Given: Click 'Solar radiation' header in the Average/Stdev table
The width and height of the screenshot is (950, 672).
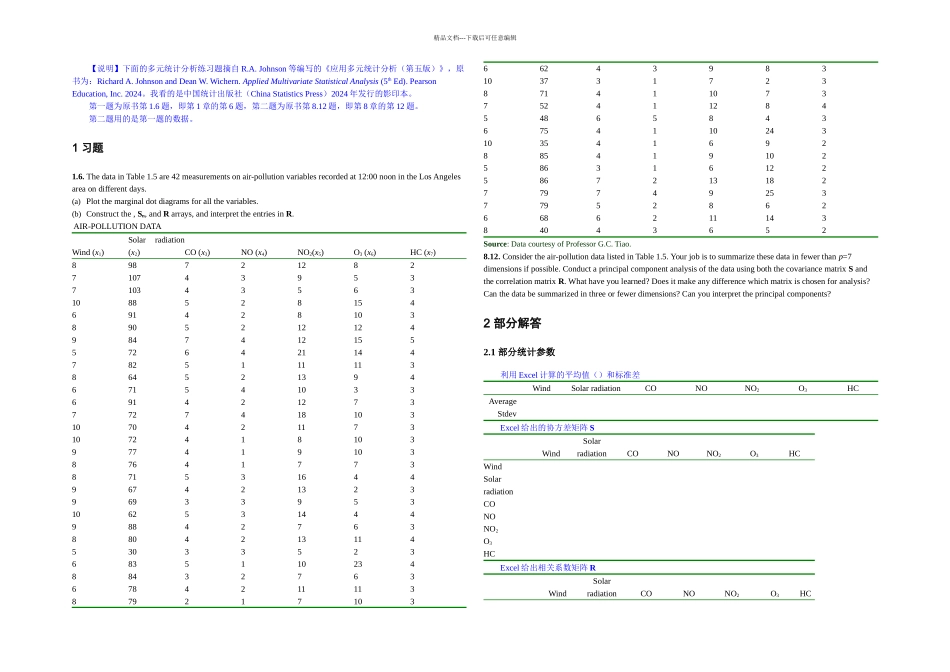Looking at the screenshot, I should pyautogui.click(x=596, y=388).
